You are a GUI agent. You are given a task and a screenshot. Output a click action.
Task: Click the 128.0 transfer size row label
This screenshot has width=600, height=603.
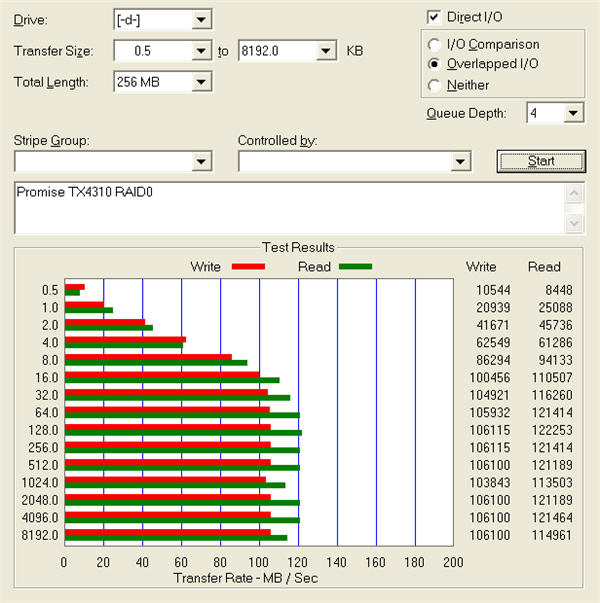(43, 430)
